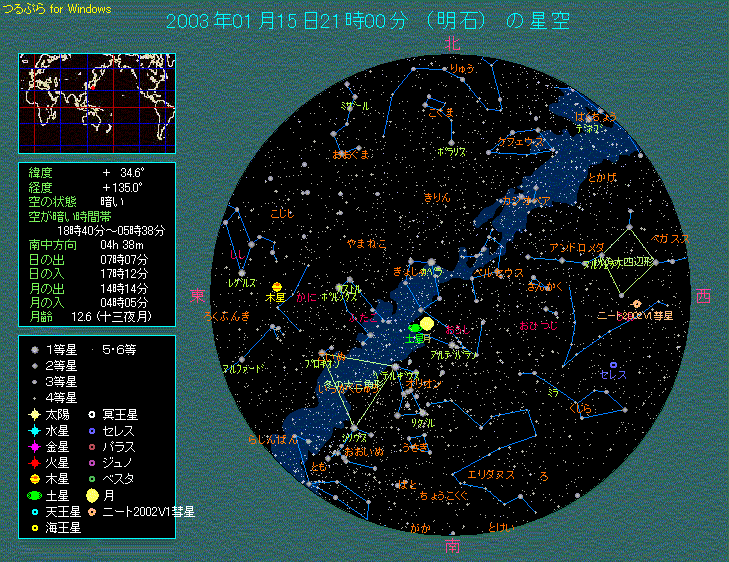The width and height of the screenshot is (729, 562).
Task: Click the south (南) direction label
Action: [452, 546]
